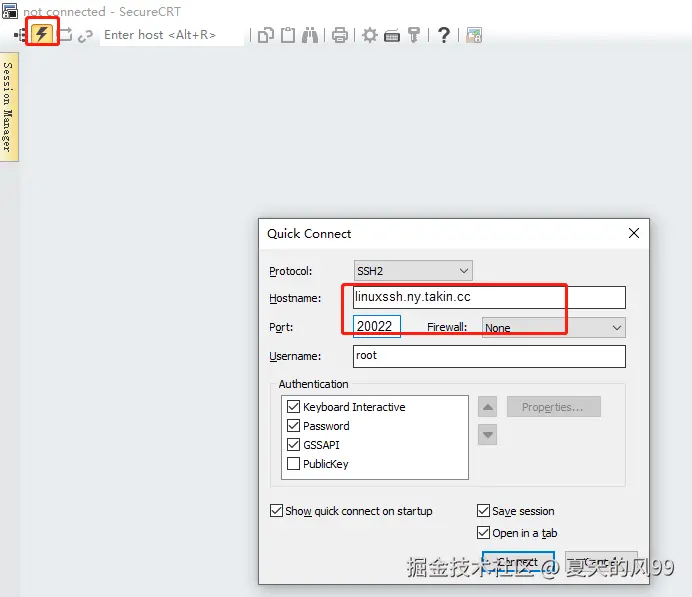Click the Username: label
Screen dimensions: 692x597
click(x=295, y=356)
